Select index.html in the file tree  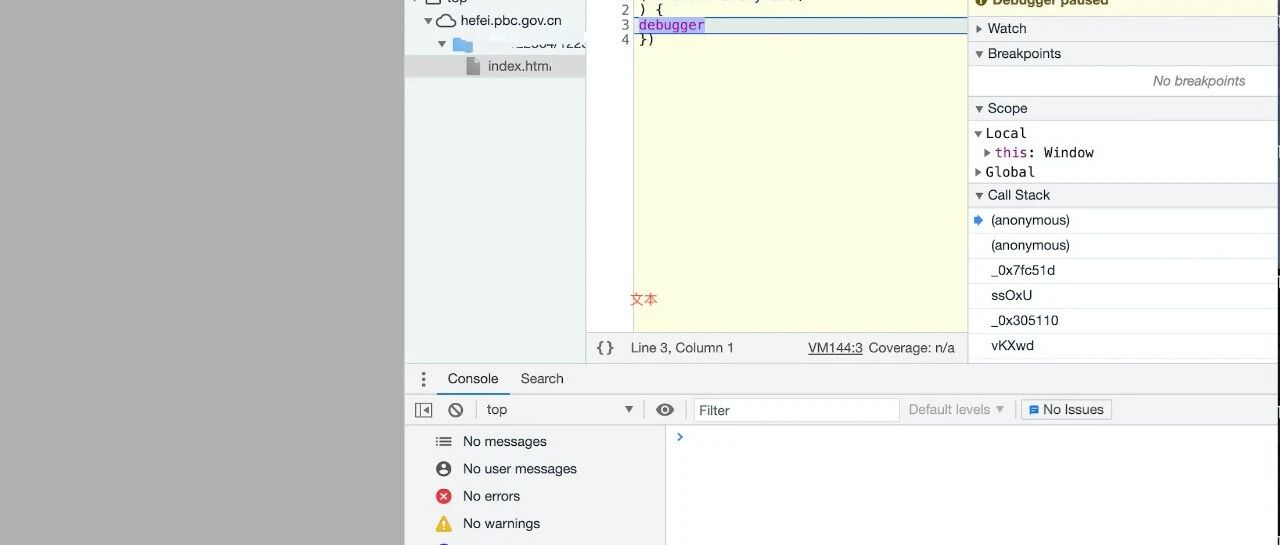click(519, 66)
